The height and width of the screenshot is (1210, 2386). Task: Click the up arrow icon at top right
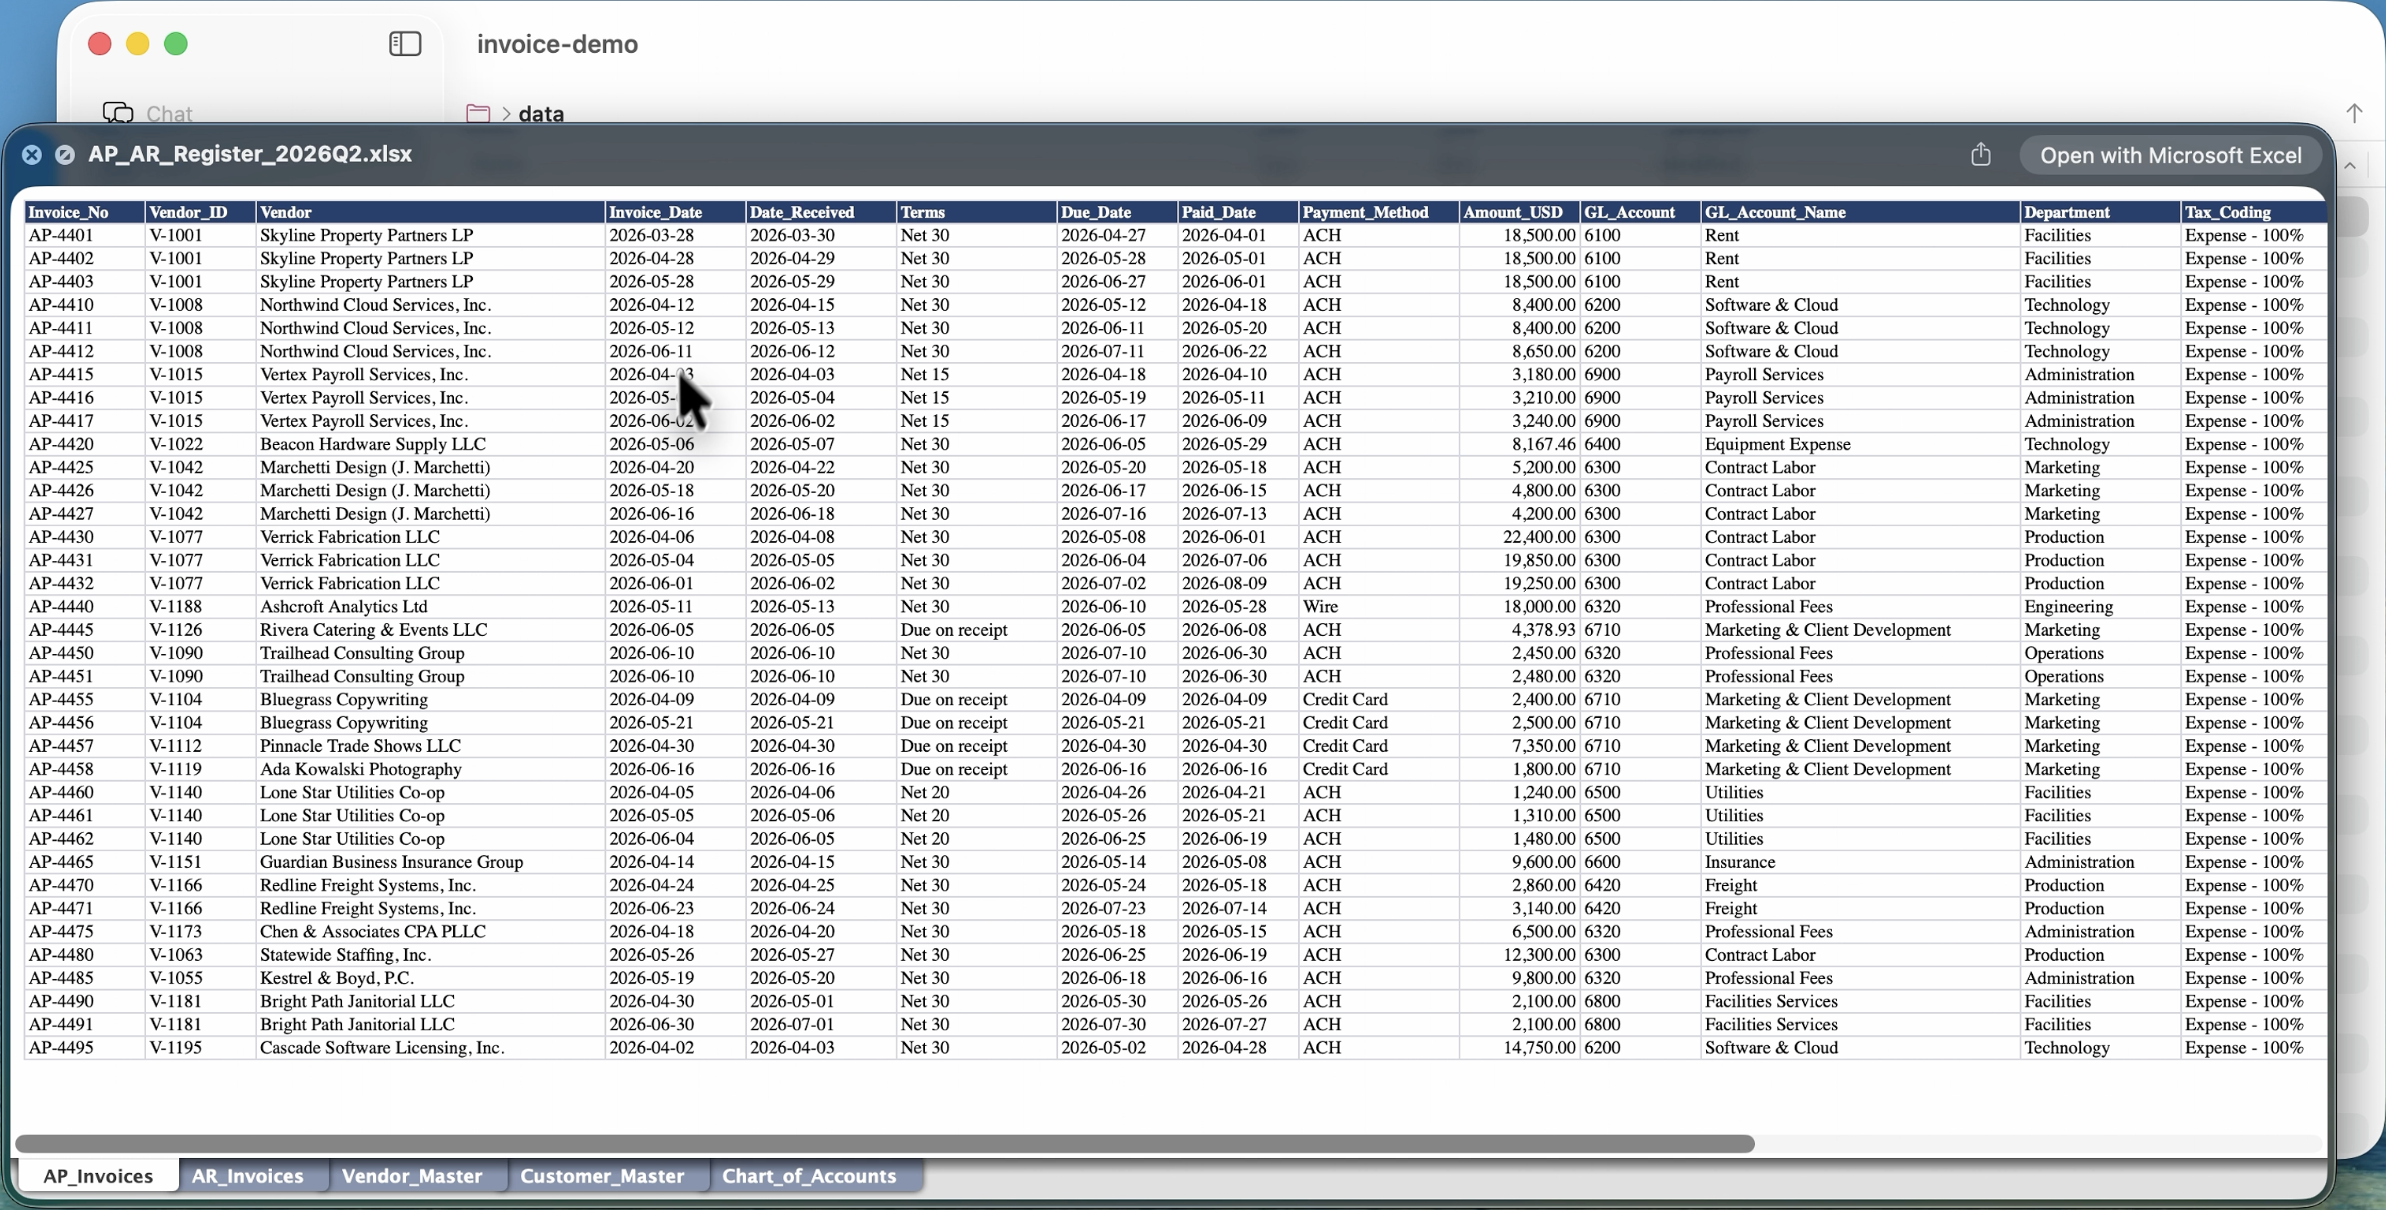2354,113
